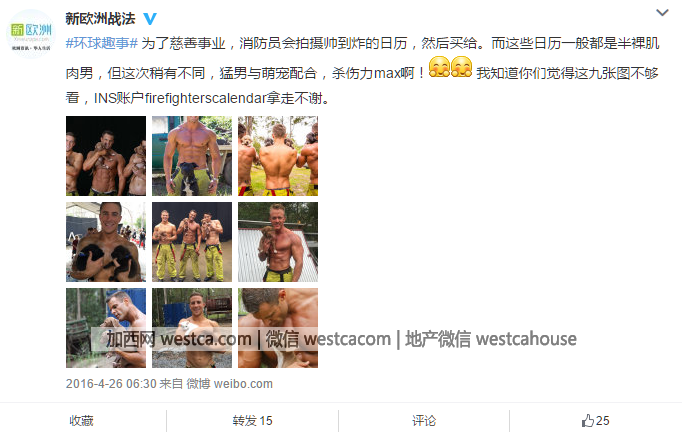This screenshot has width=682, height=437.
Task: Click the first smiling emoji
Action: (x=439, y=67)
